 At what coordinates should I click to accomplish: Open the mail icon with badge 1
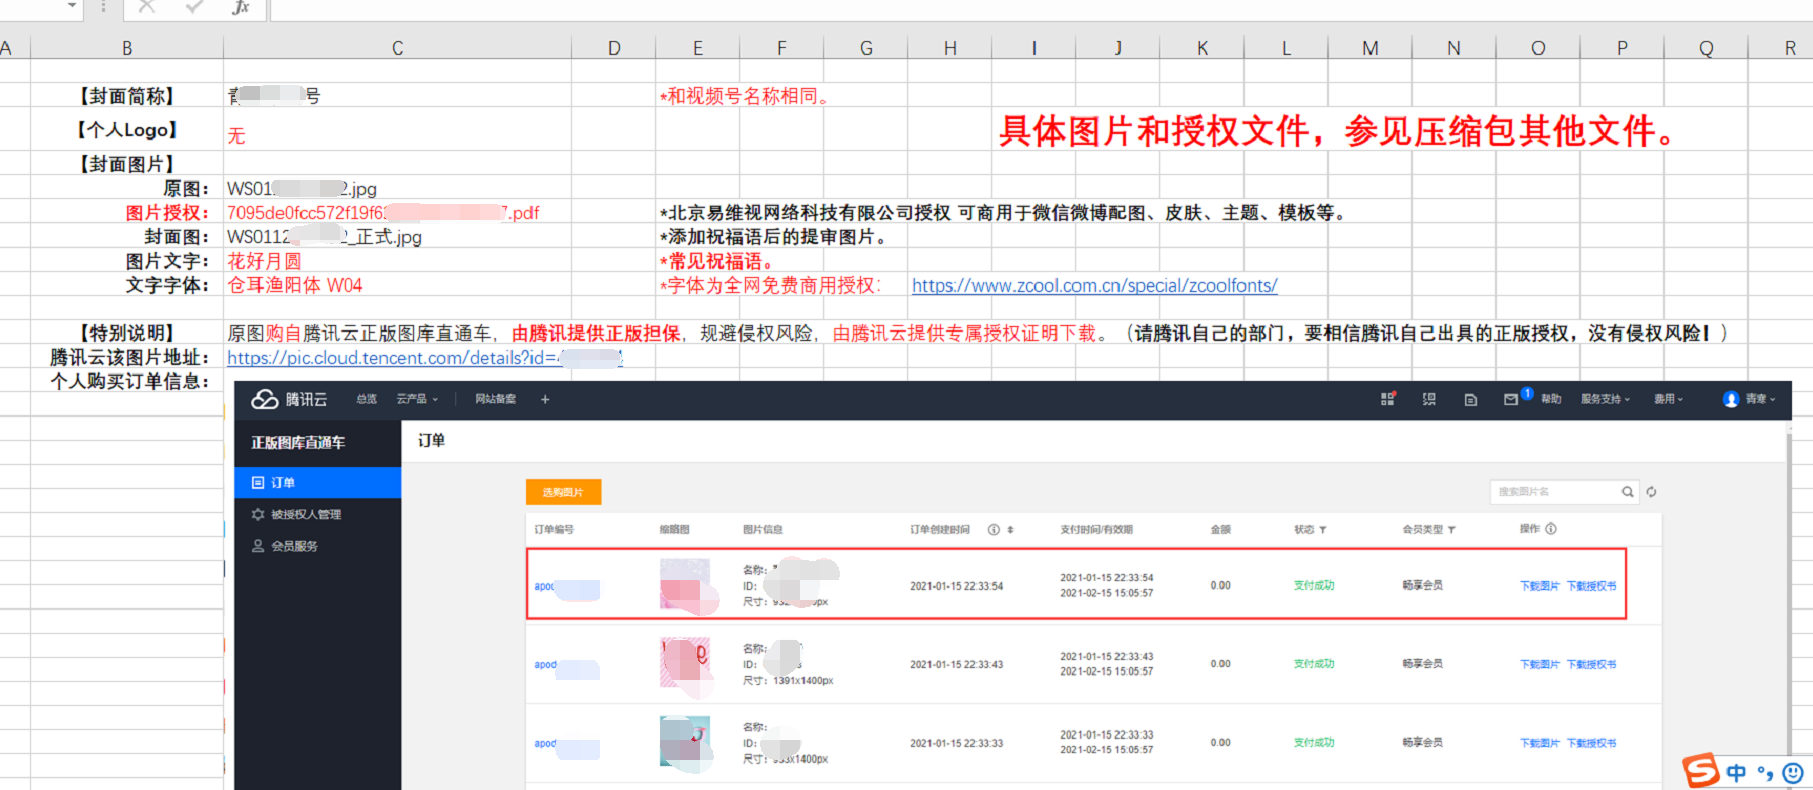[1511, 399]
